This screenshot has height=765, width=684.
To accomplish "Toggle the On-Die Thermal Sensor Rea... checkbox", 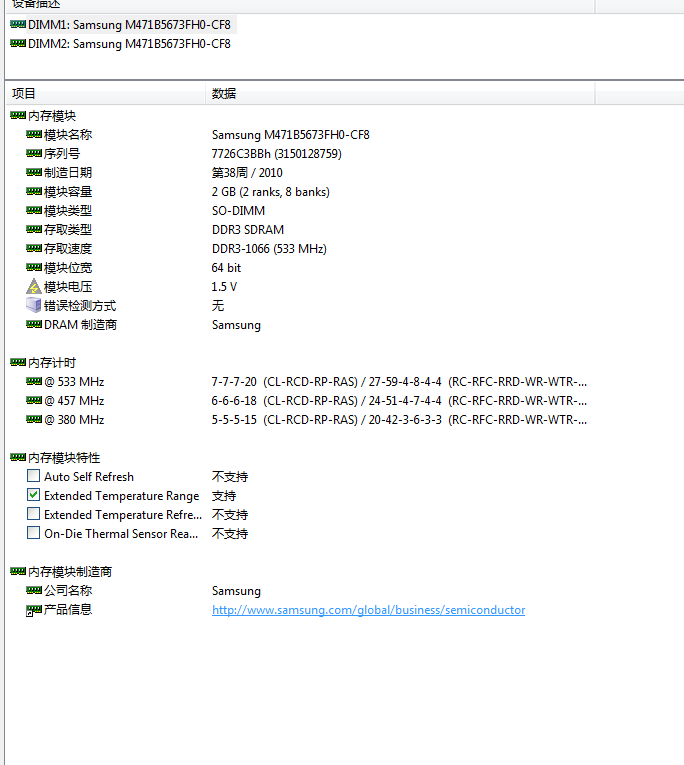I will (33, 533).
